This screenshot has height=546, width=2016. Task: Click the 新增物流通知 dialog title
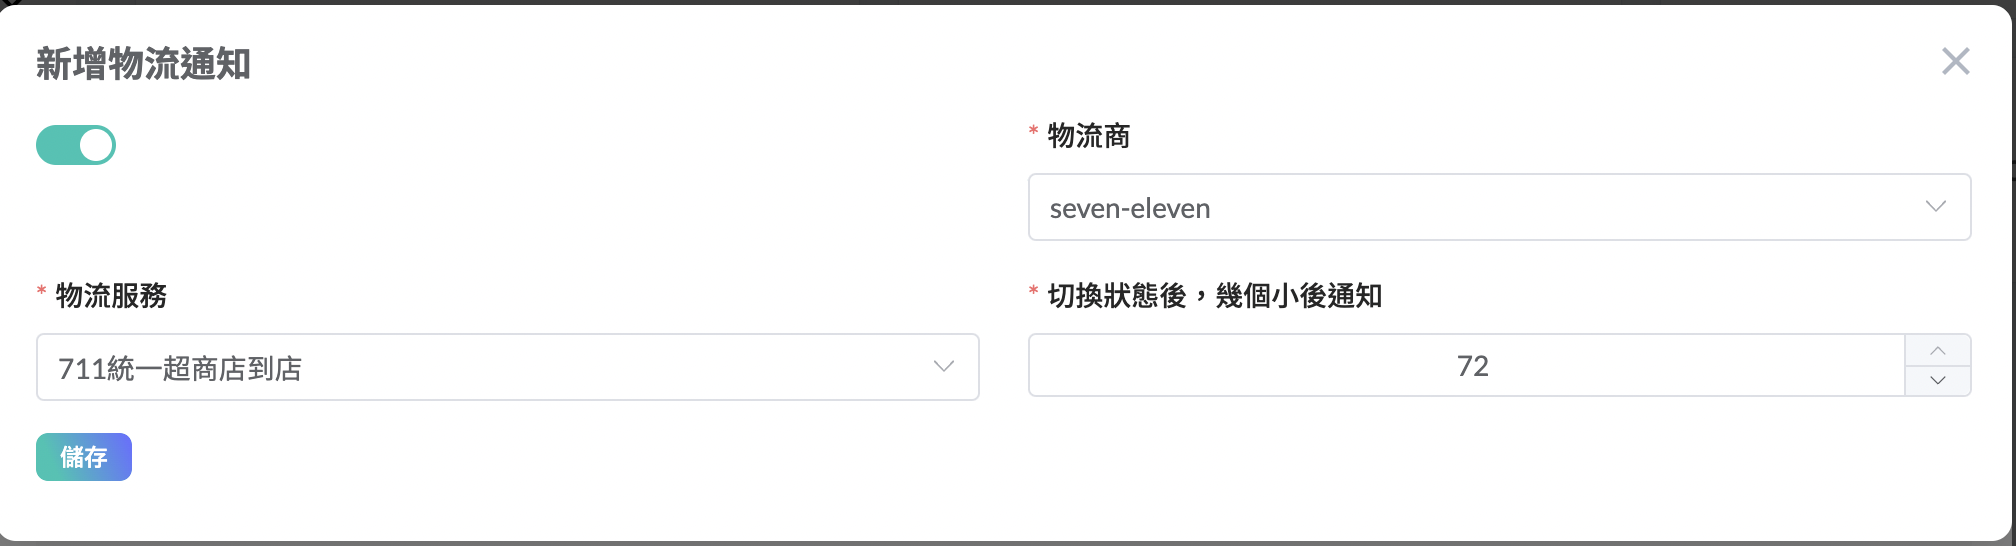[x=143, y=64]
